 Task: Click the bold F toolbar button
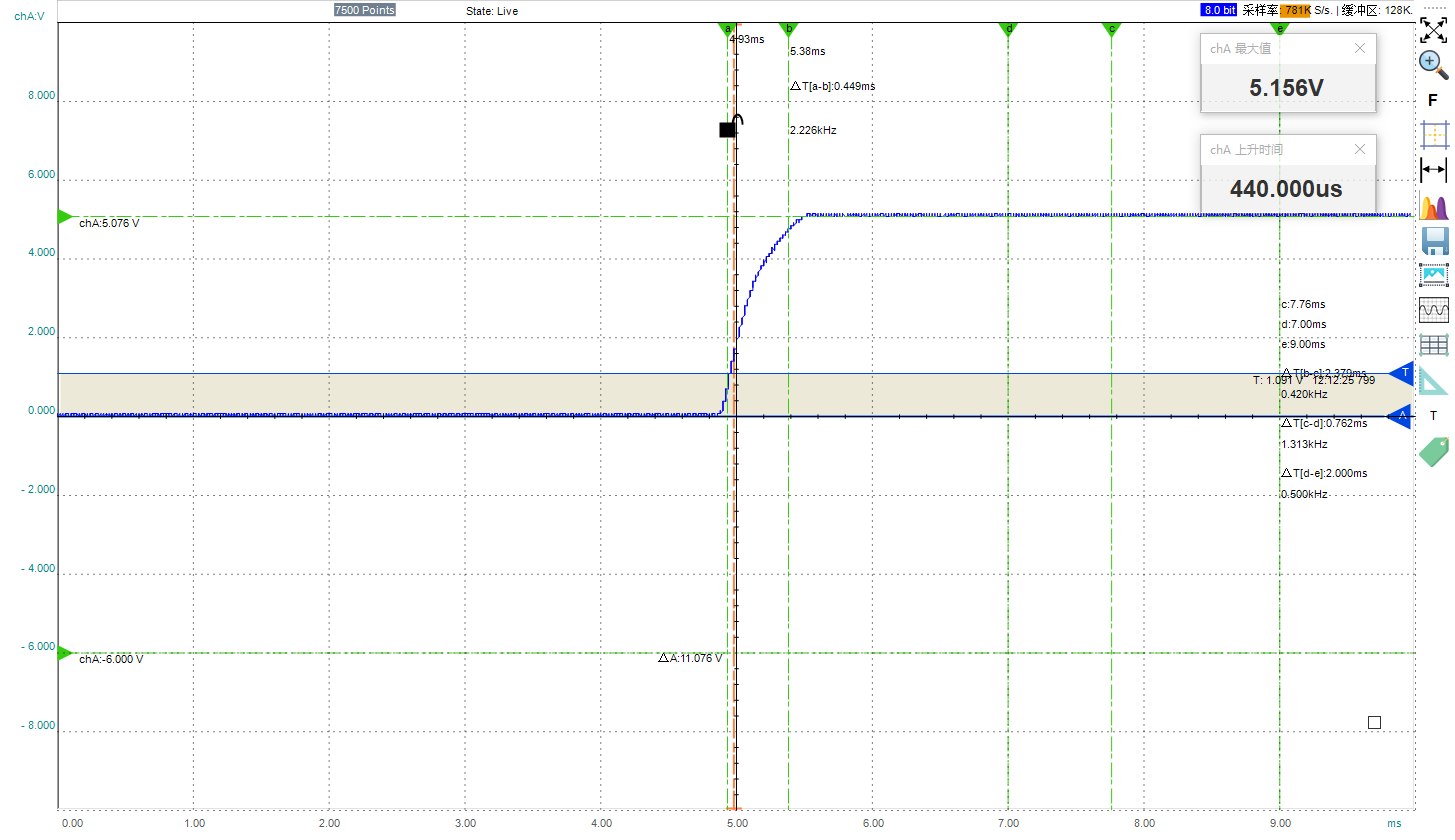tap(1433, 100)
